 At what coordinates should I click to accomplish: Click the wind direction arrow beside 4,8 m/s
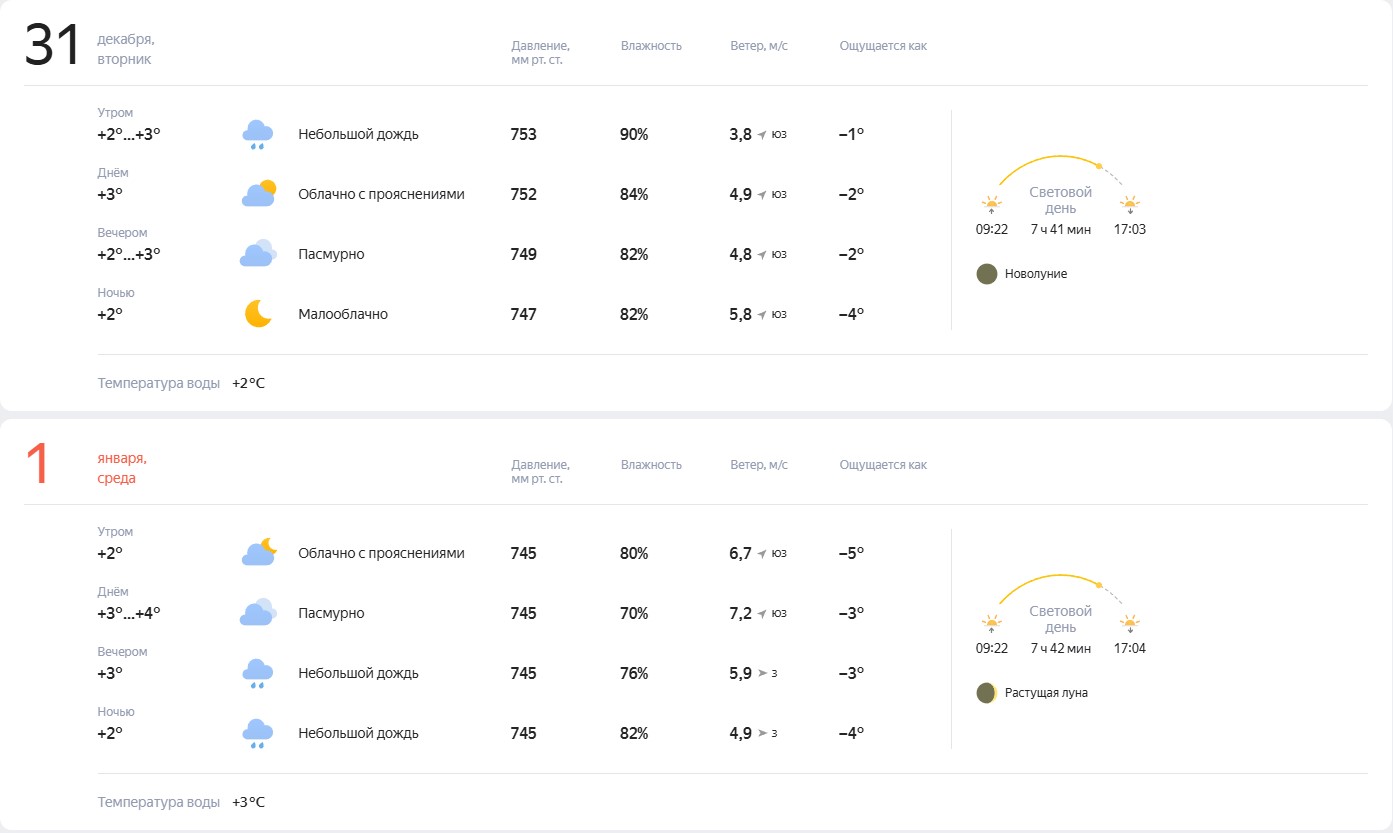click(762, 255)
